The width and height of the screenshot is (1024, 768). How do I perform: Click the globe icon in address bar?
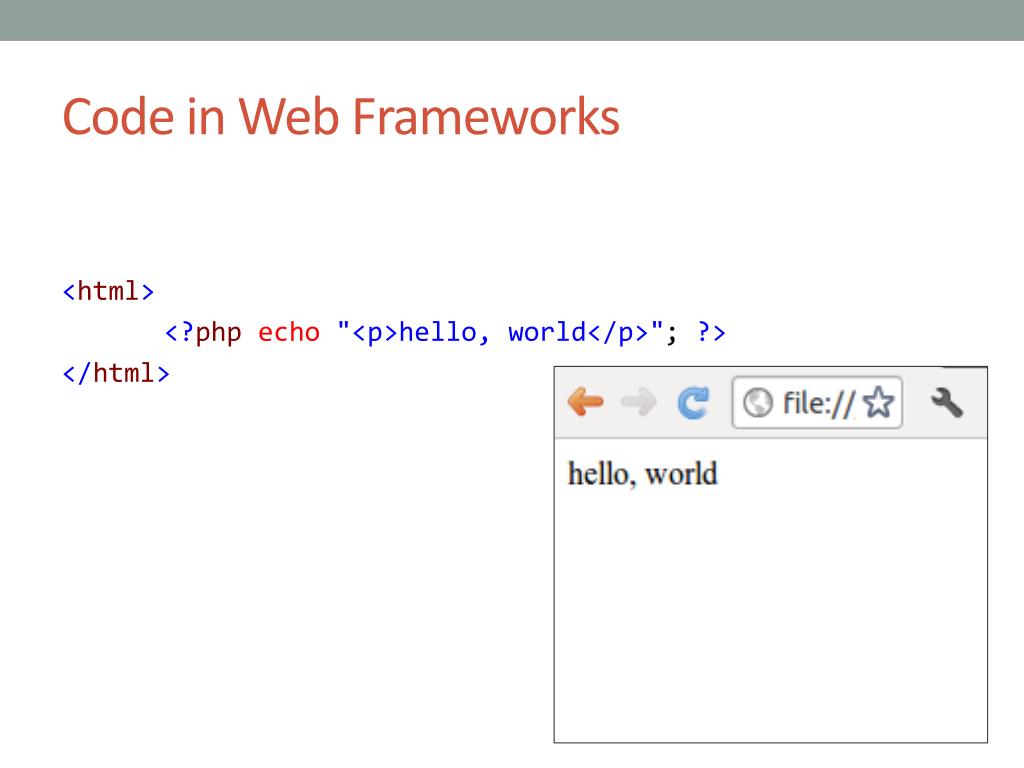(758, 402)
